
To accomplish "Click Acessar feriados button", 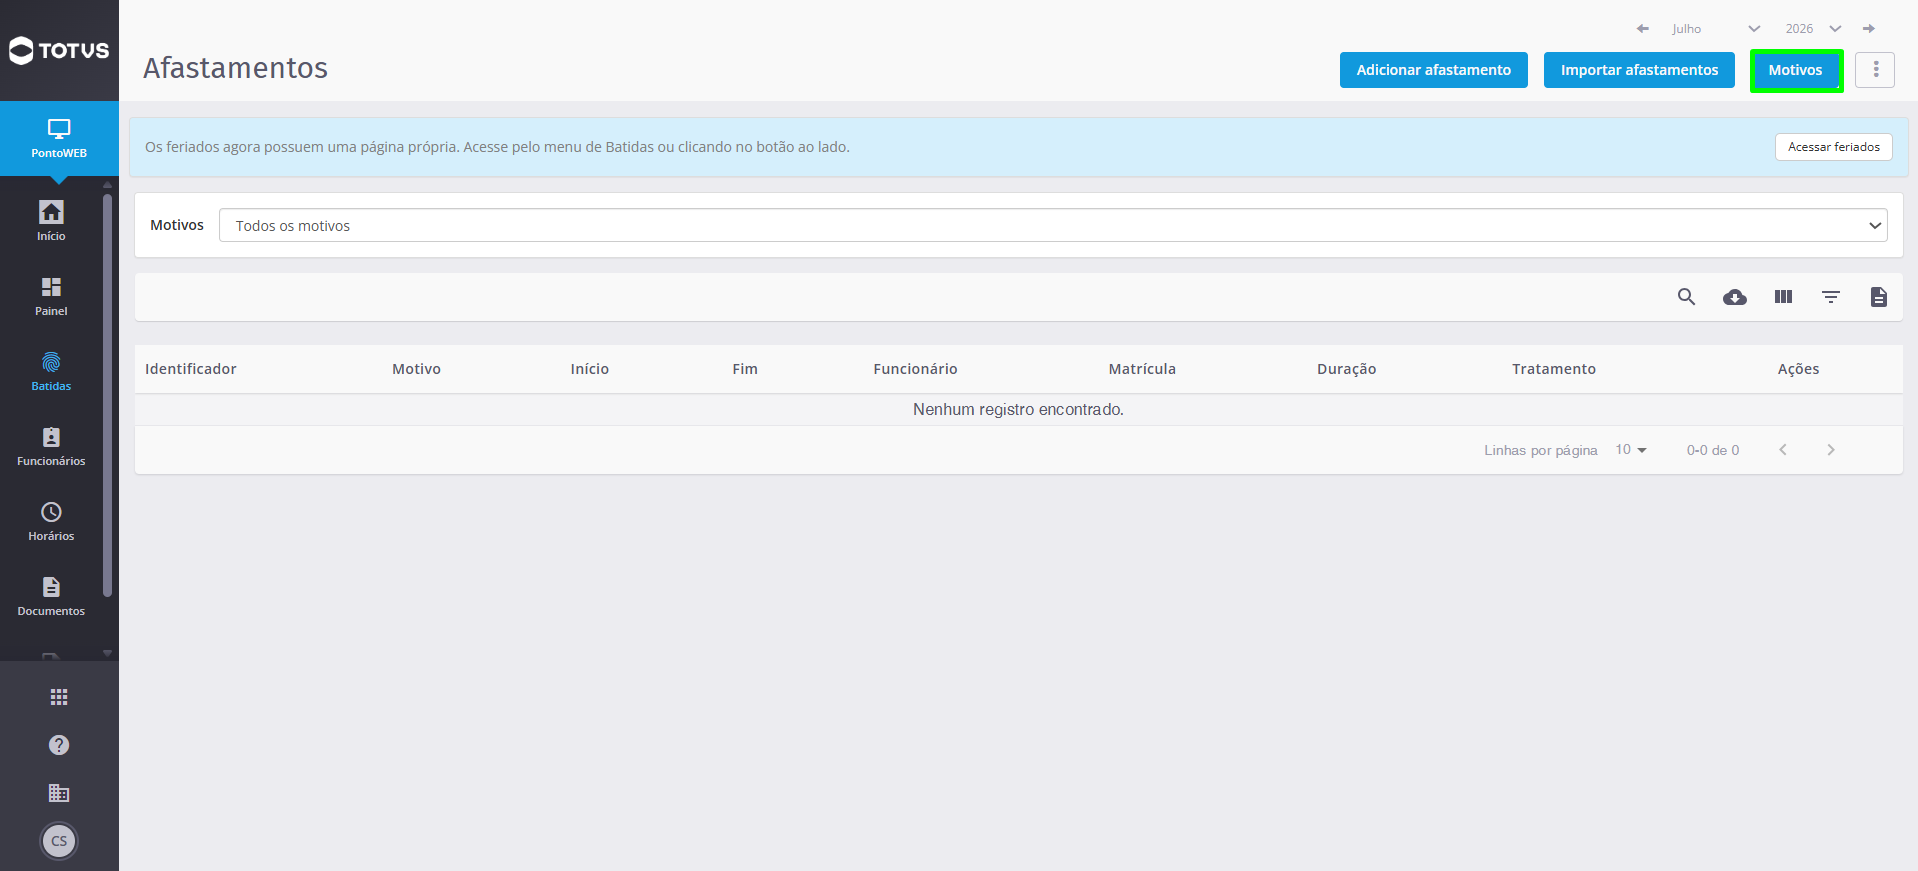I will point(1834,147).
